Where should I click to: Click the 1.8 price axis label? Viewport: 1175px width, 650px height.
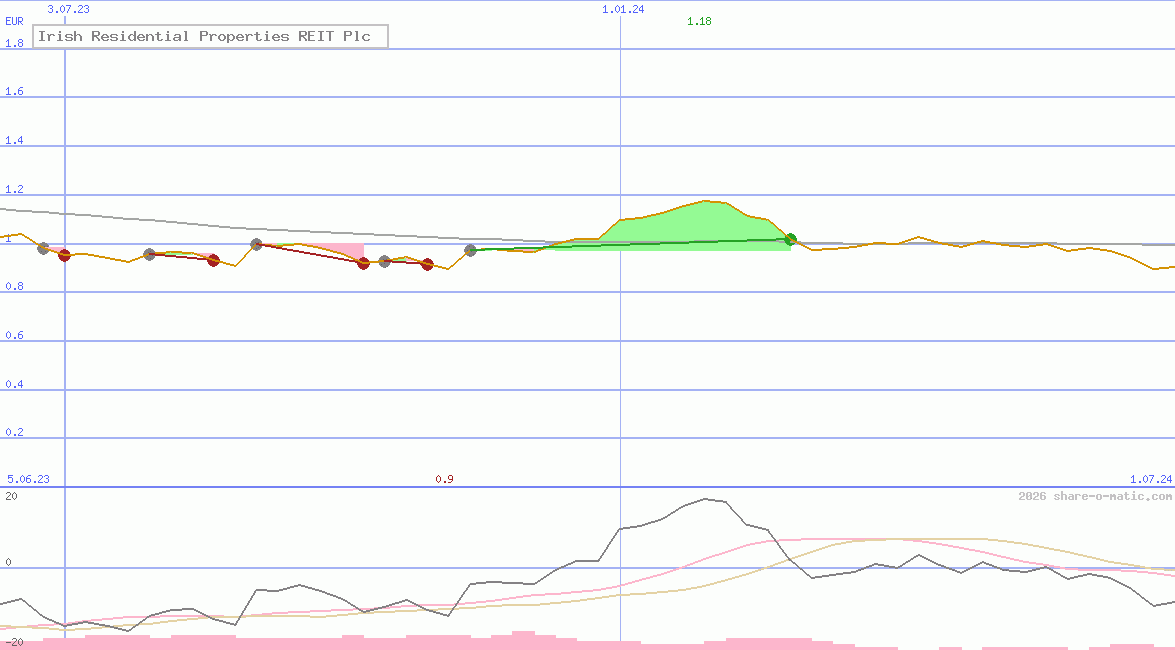[14, 43]
